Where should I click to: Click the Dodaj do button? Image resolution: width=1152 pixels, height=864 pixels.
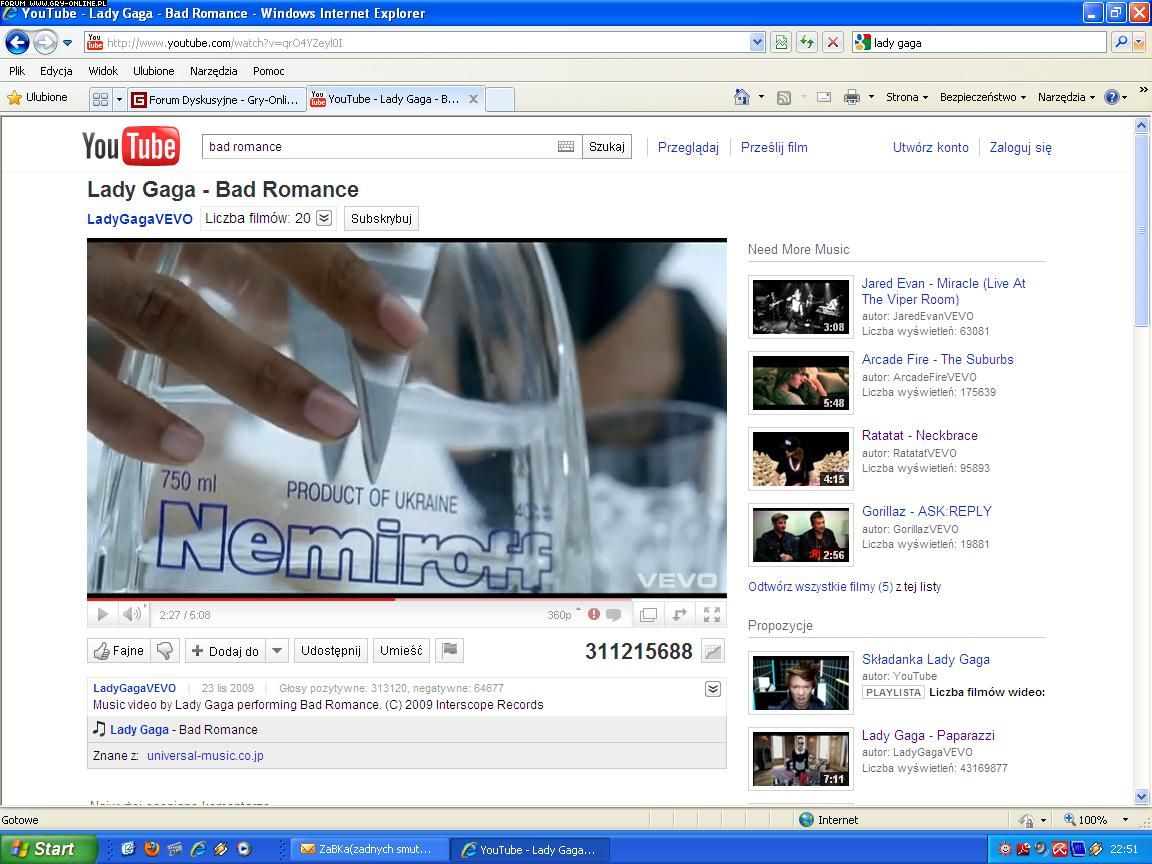click(225, 651)
